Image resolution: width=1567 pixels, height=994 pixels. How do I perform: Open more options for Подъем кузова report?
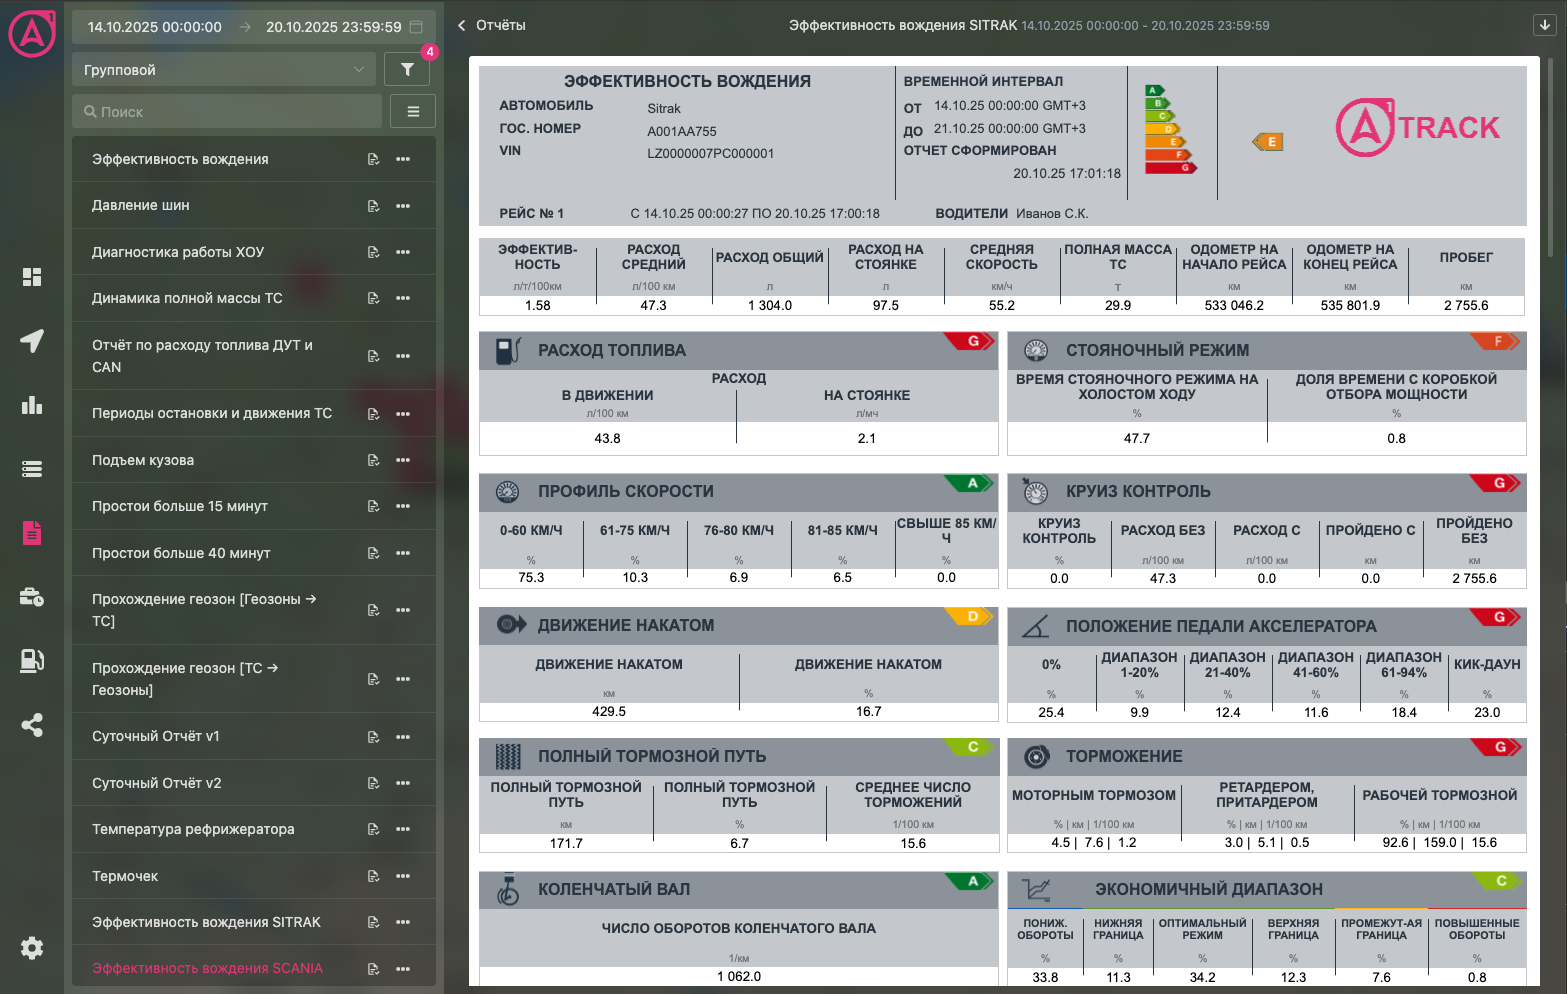(x=403, y=460)
